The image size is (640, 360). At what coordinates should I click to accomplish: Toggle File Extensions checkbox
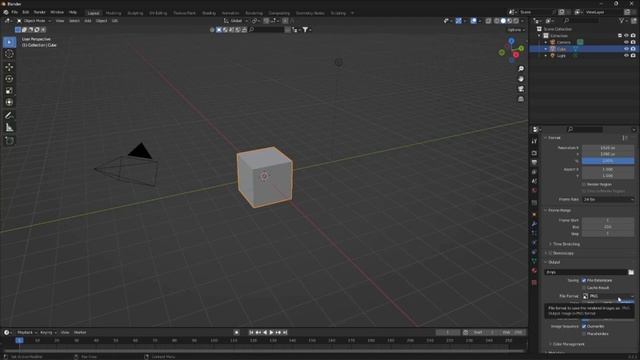[584, 280]
